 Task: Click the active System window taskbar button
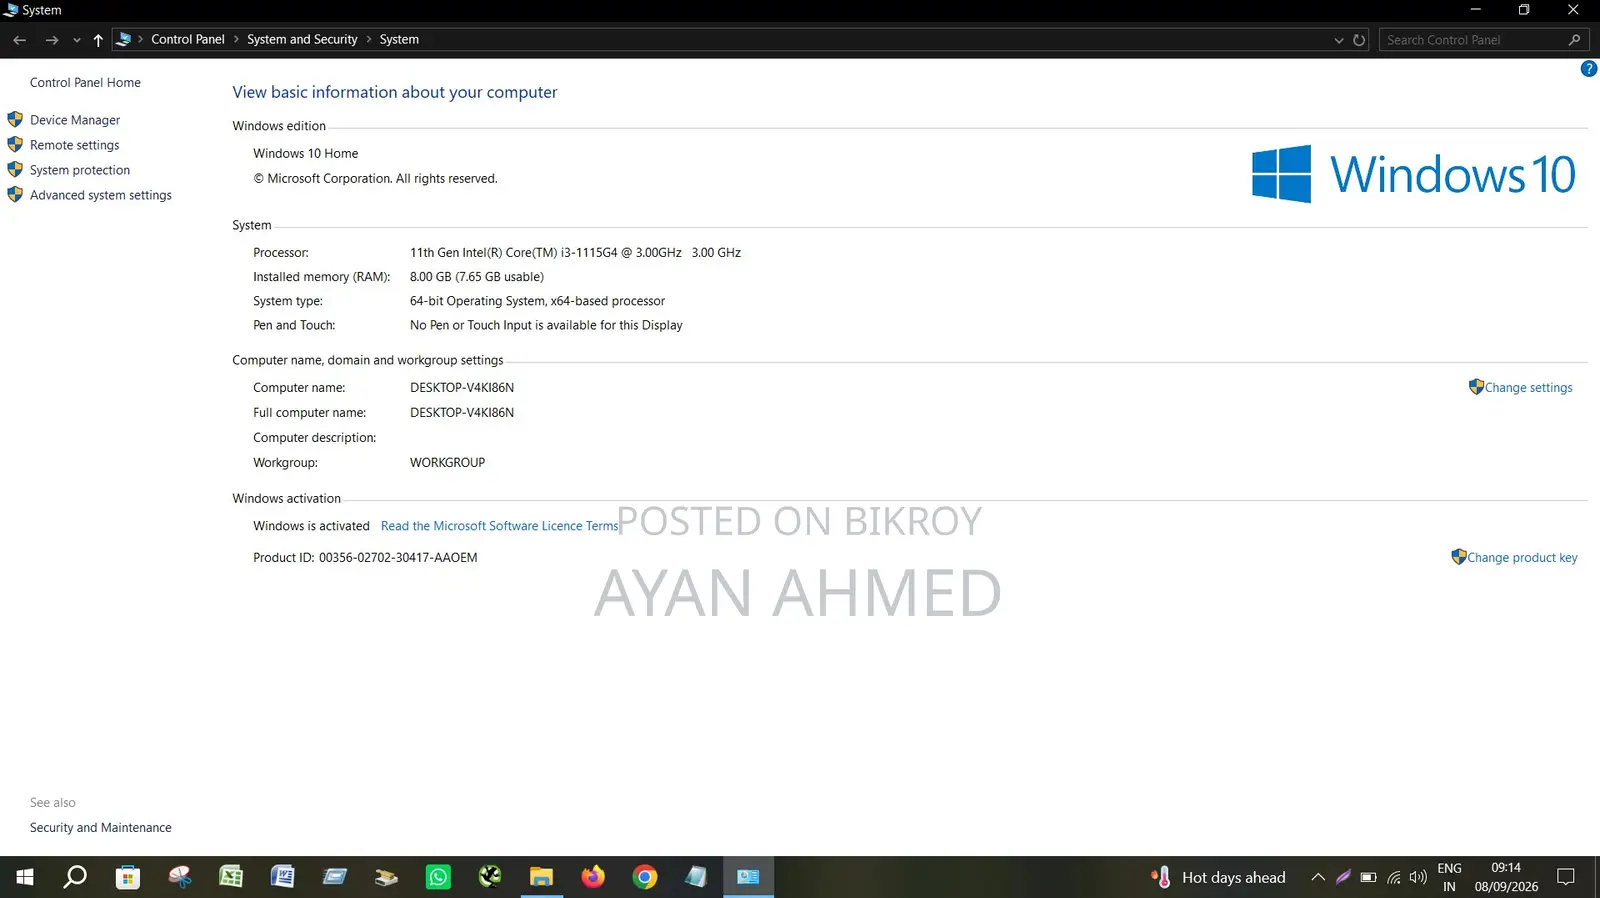[748, 877]
